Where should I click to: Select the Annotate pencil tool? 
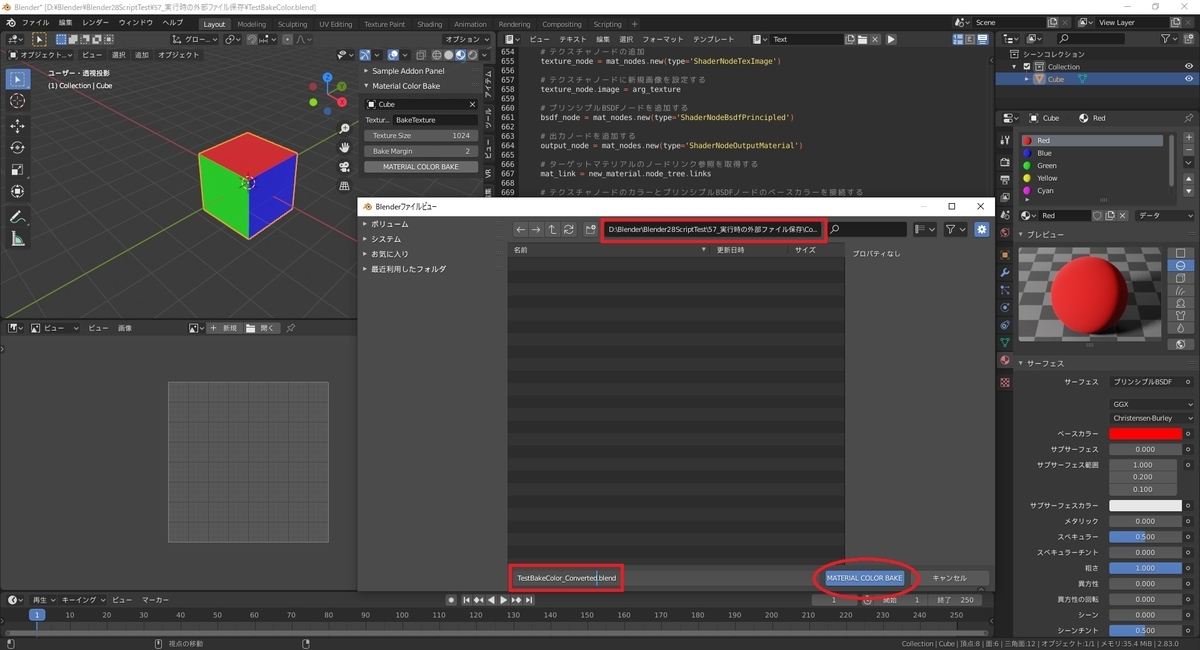point(17,216)
